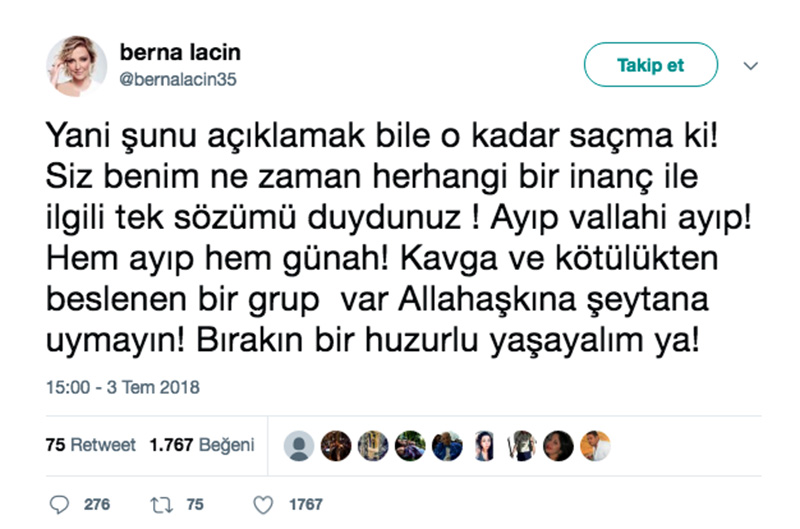Click the liker avatar of a person in a blue jacket
The height and width of the screenshot is (529, 800).
click(x=447, y=446)
